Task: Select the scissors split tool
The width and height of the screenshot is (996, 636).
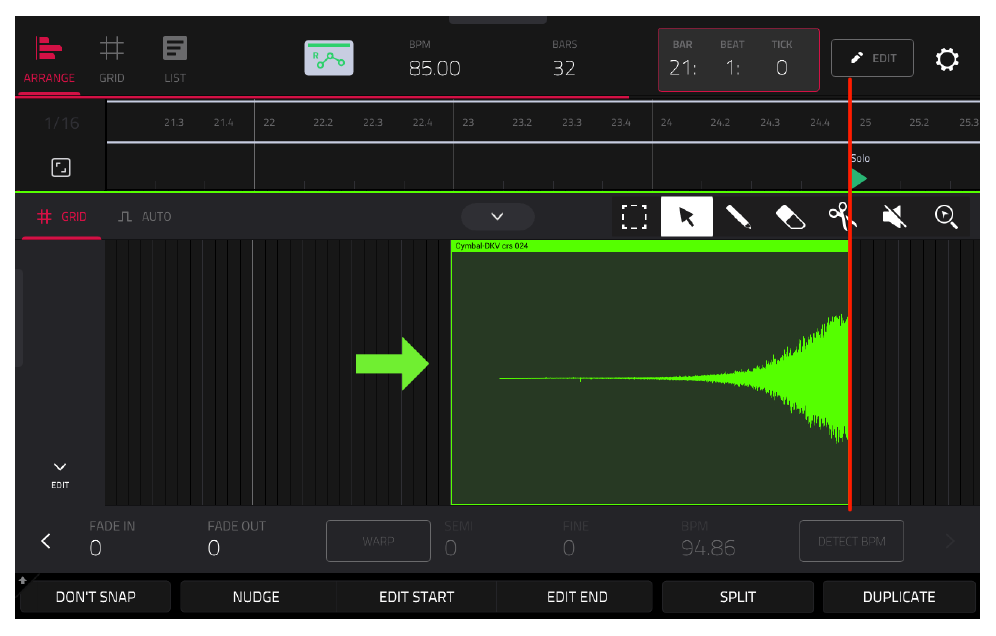Action: tap(842, 217)
